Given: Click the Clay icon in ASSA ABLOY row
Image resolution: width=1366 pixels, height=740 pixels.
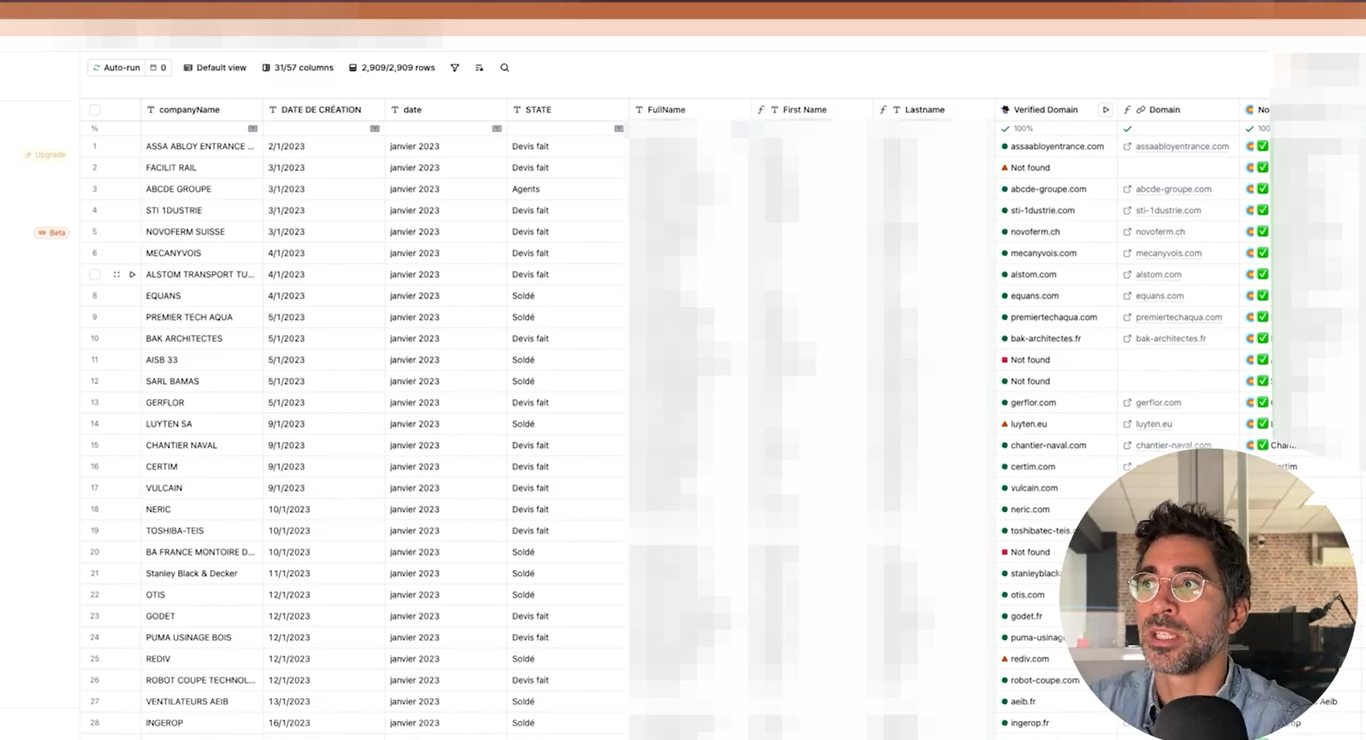Looking at the screenshot, I should (1250, 146).
